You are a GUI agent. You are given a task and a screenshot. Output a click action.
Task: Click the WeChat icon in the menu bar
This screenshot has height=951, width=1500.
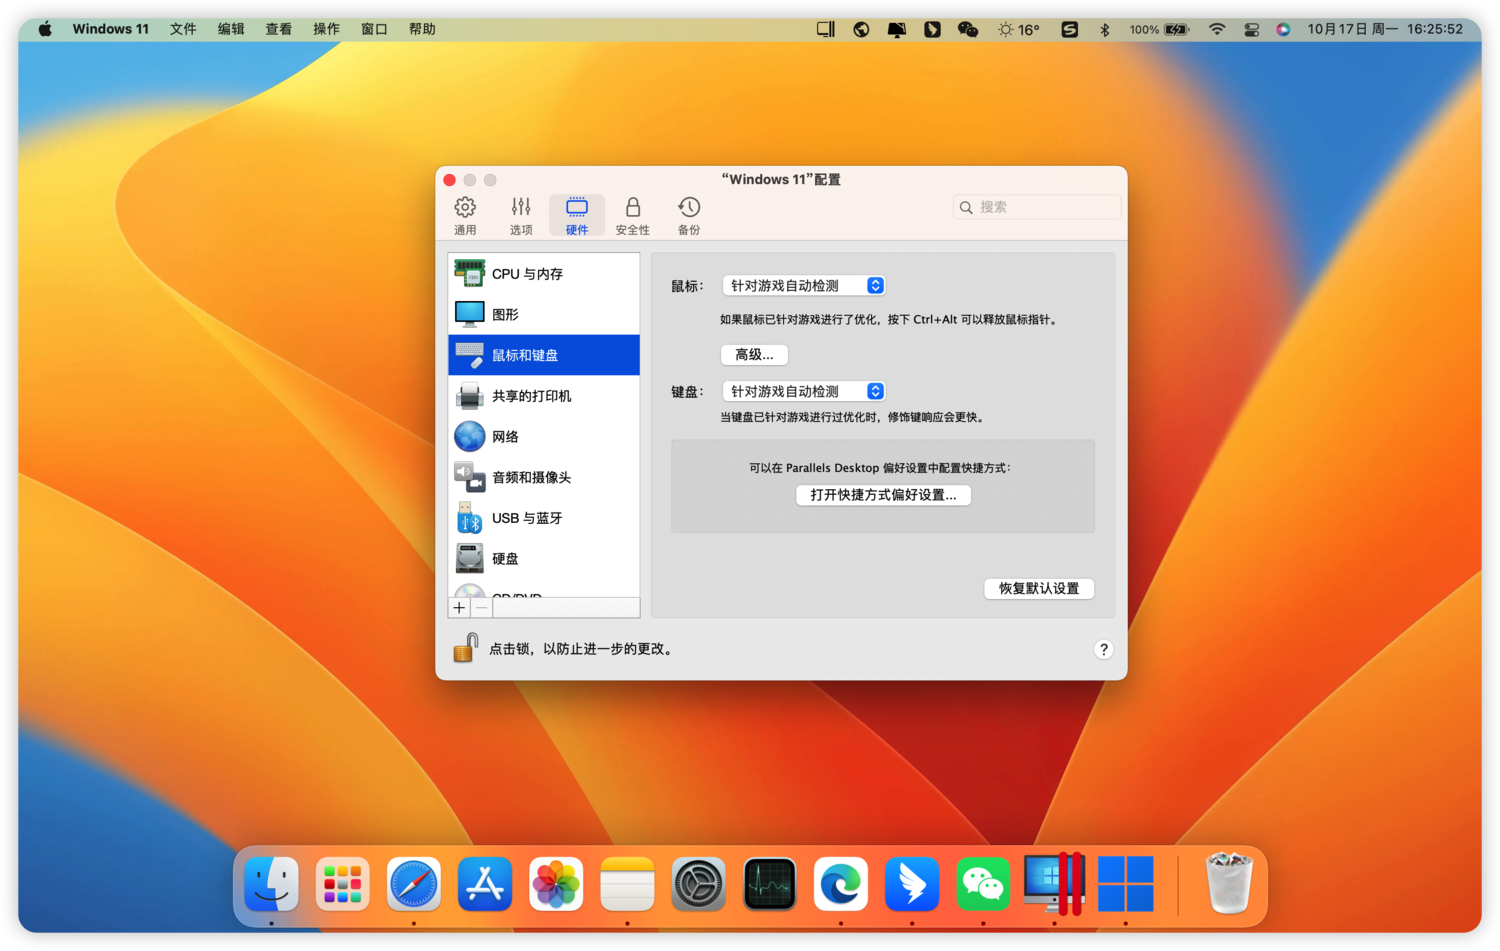(x=967, y=29)
